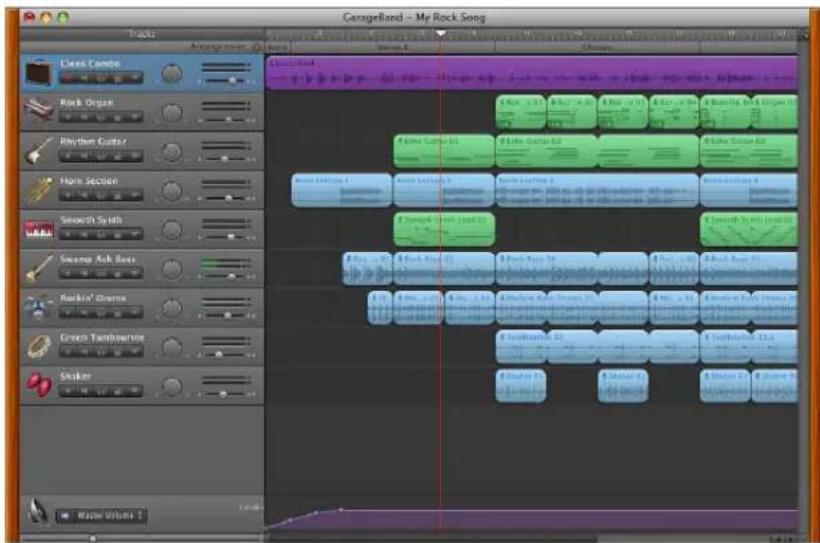Click the playhead marker in the ruler

click(441, 33)
